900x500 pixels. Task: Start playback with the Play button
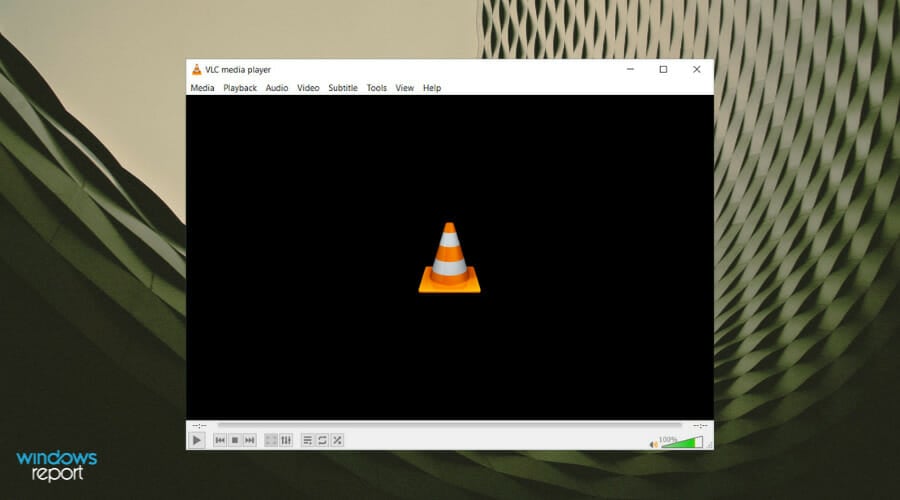[x=196, y=440]
